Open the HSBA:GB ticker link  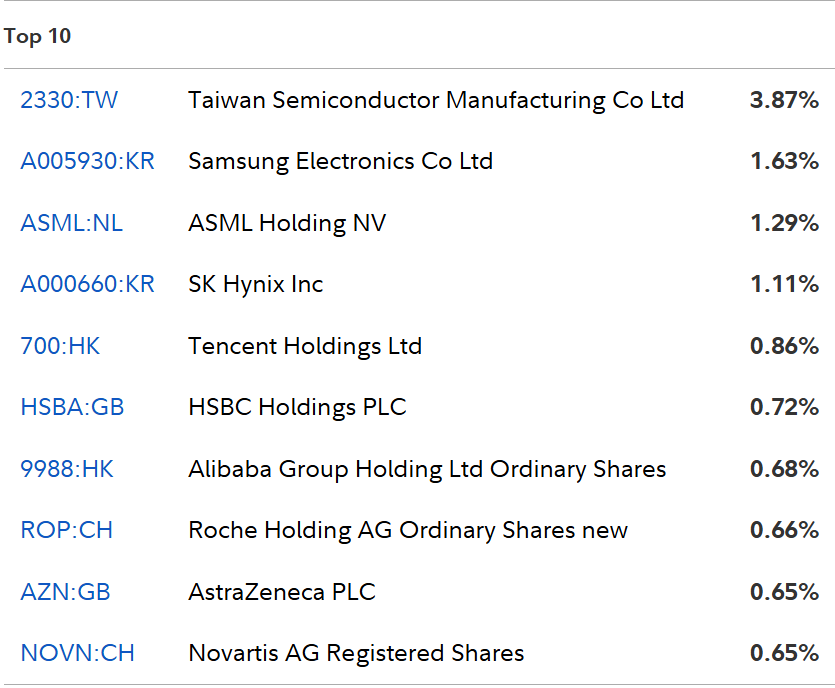[x=72, y=407]
